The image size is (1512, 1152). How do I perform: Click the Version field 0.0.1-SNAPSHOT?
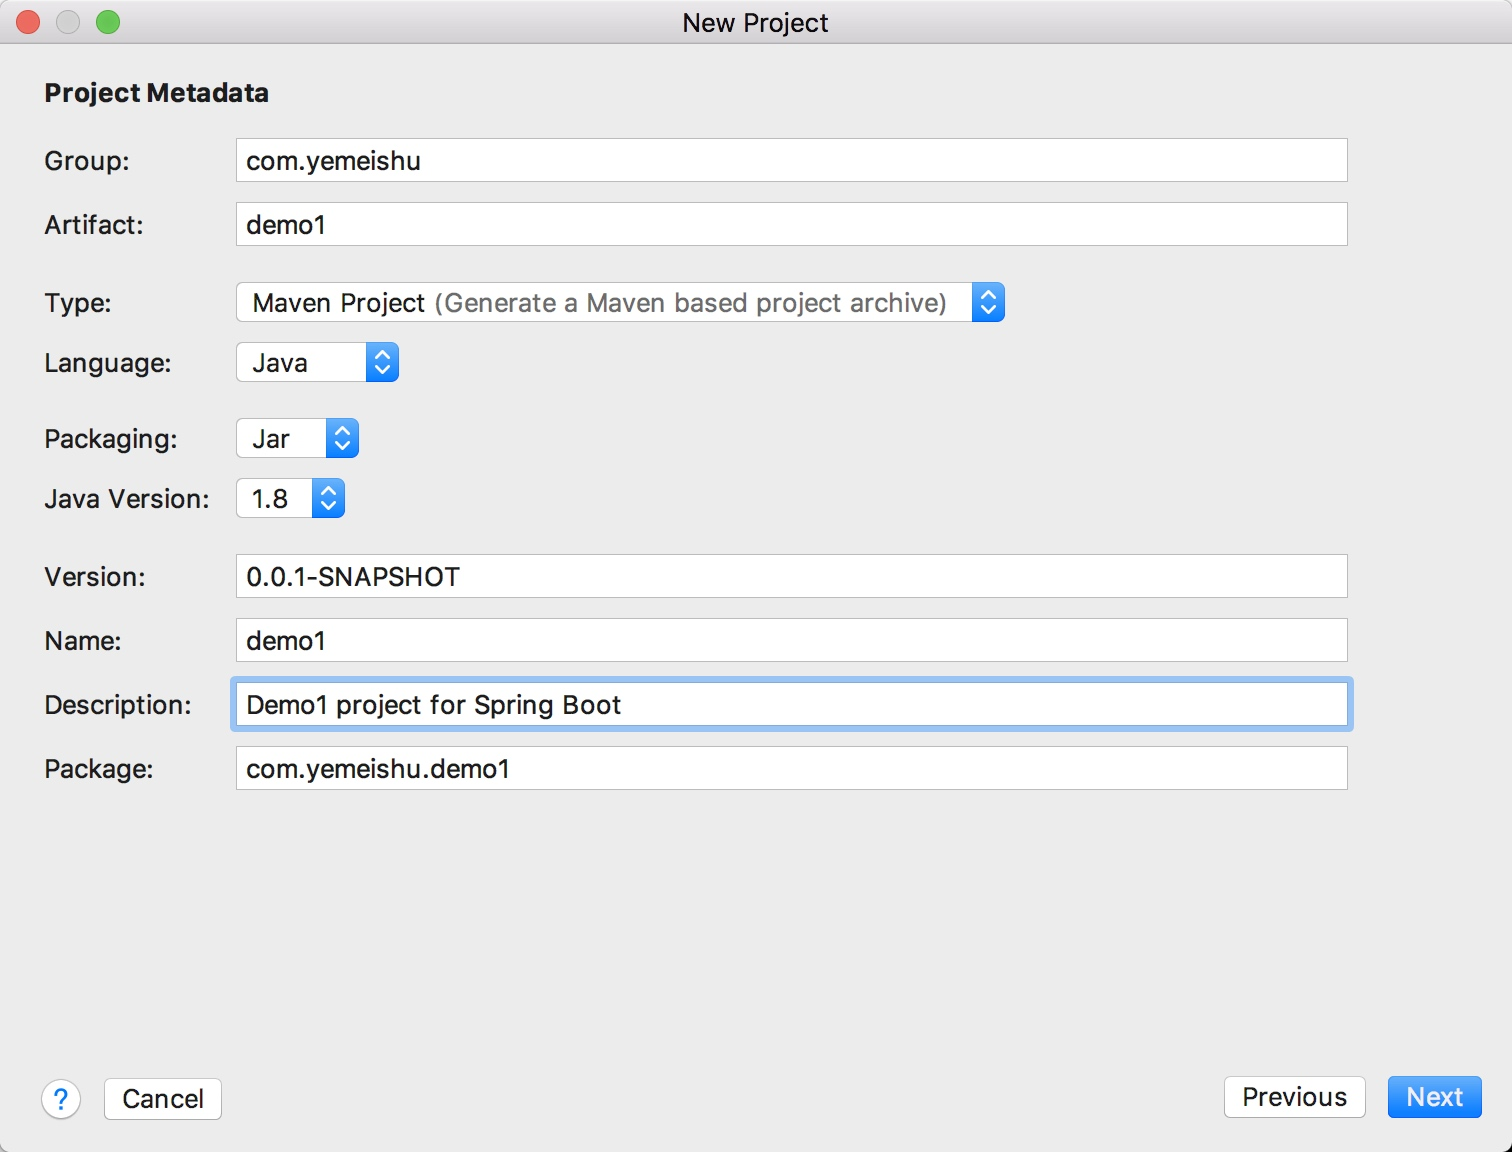[791, 576]
